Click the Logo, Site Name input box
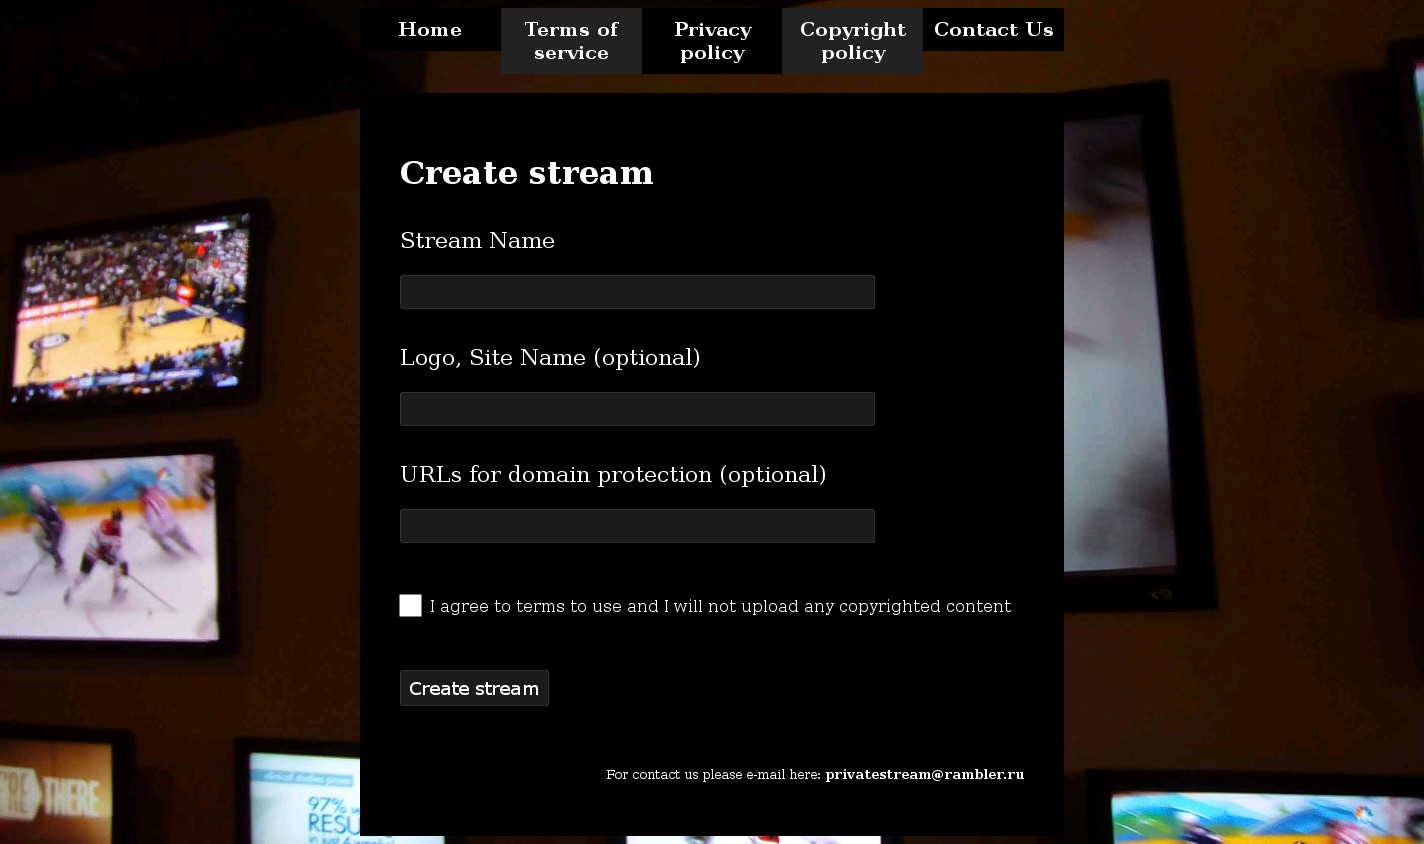The width and height of the screenshot is (1424, 844). tap(637, 409)
